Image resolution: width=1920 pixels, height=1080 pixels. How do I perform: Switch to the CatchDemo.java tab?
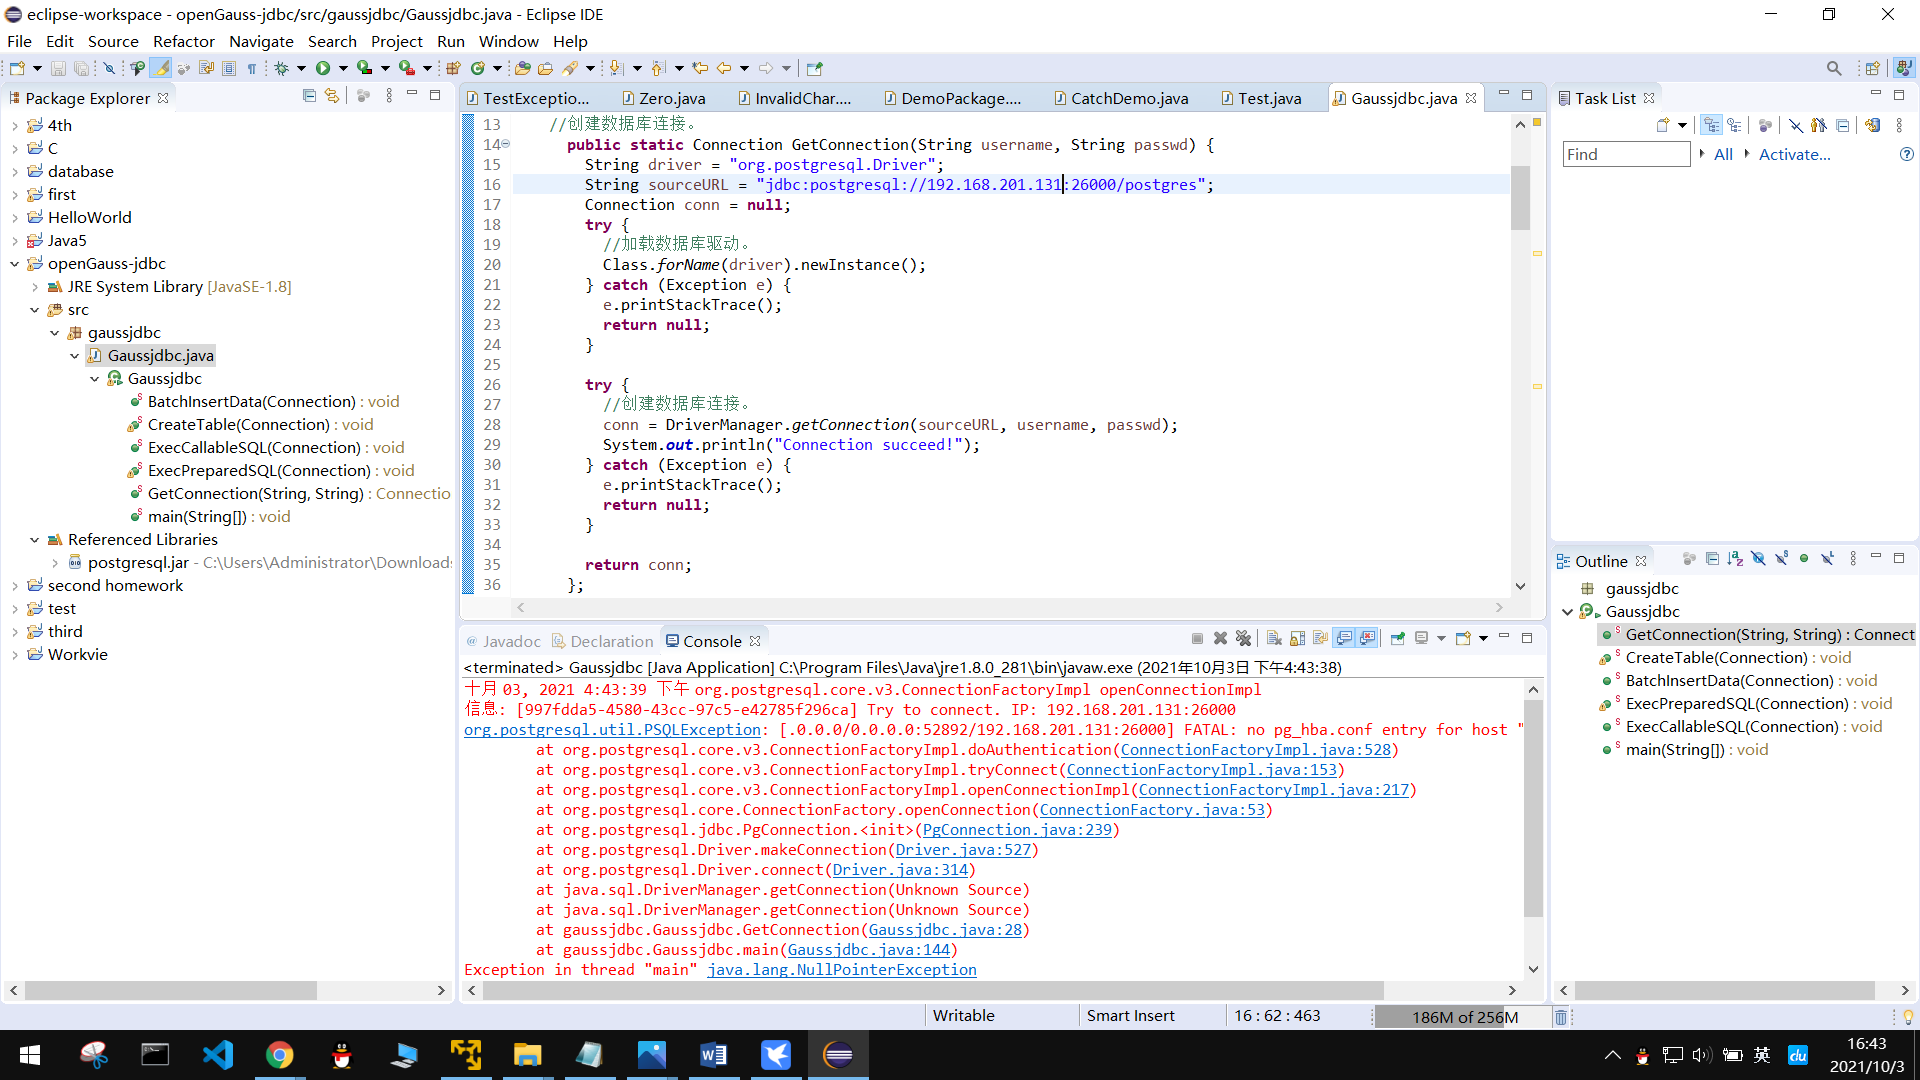(1129, 98)
